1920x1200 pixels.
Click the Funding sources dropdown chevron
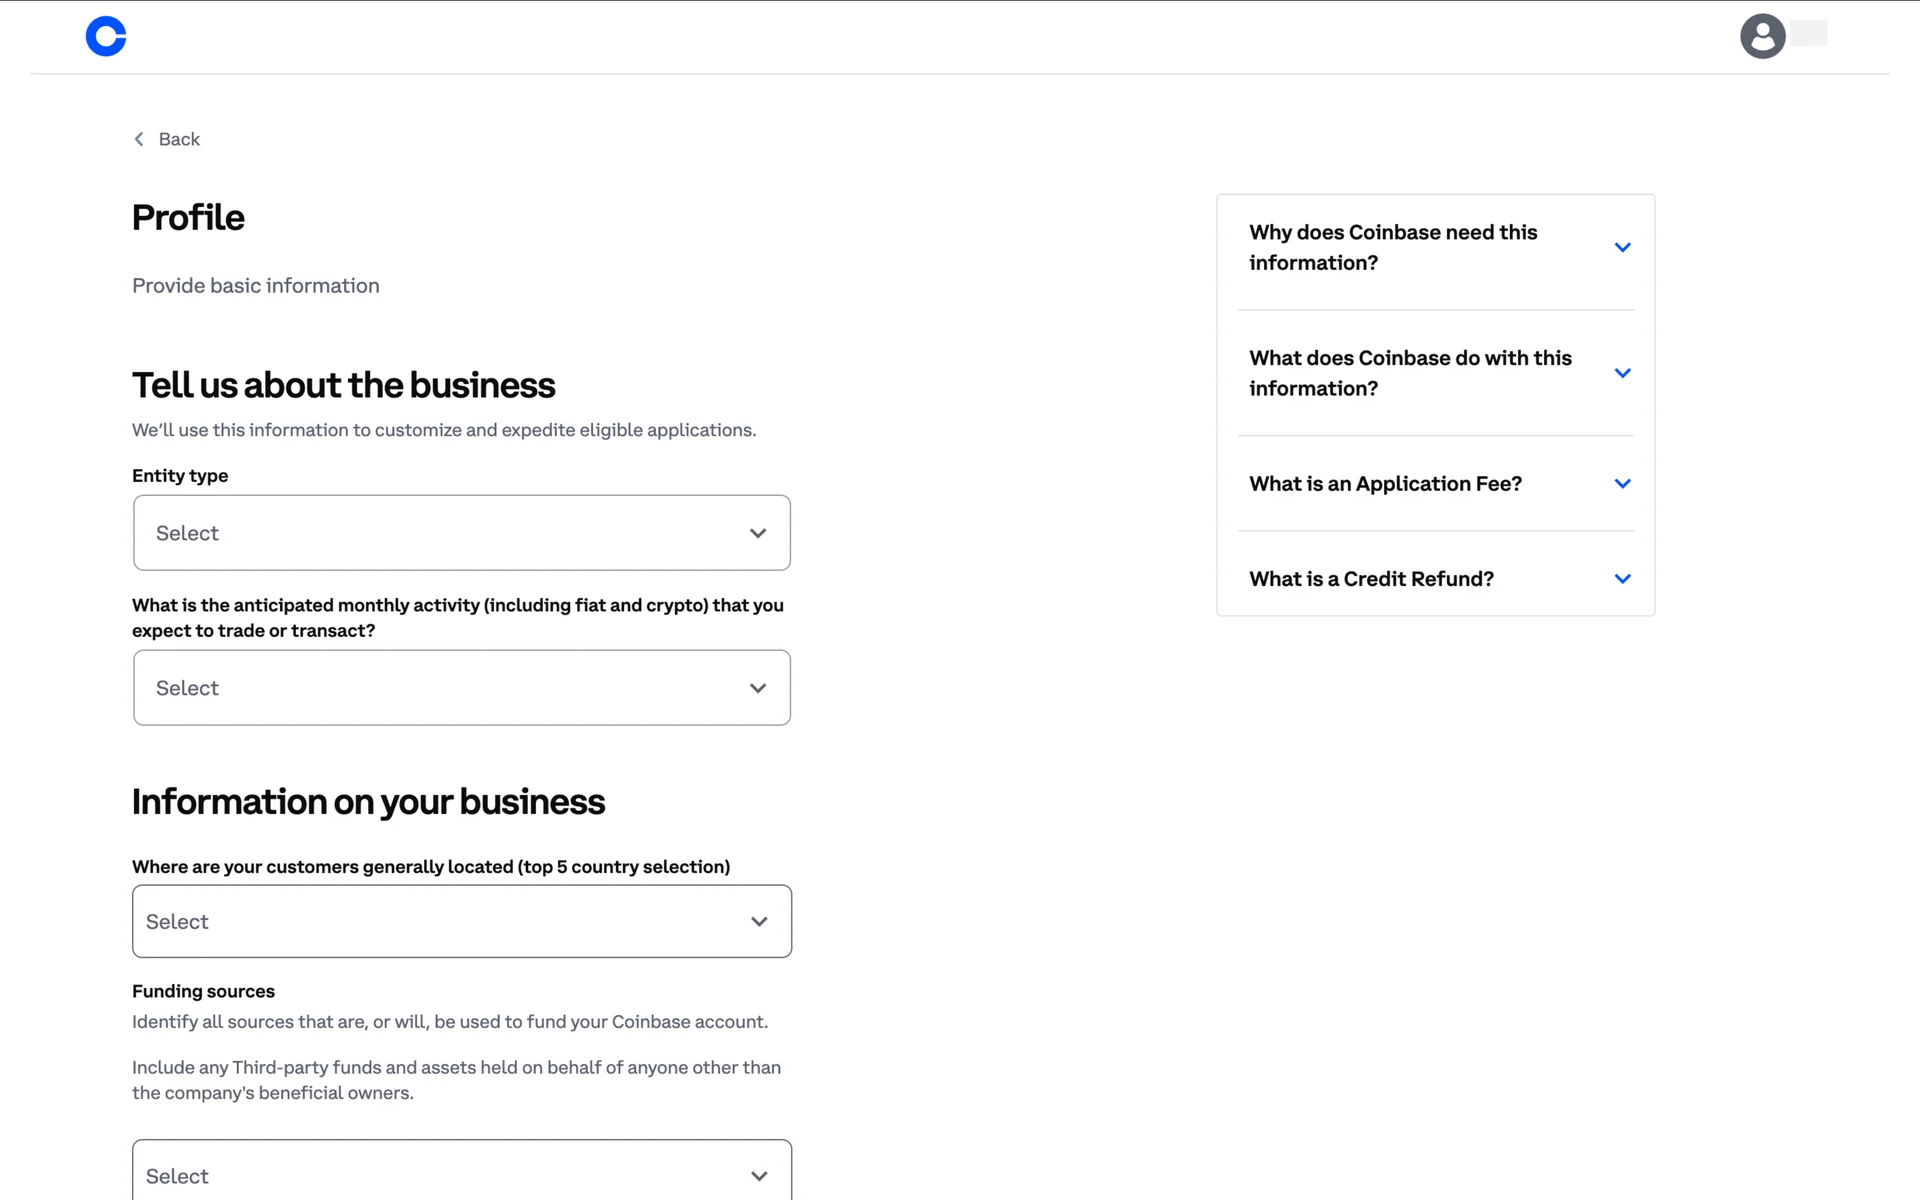click(x=759, y=1176)
